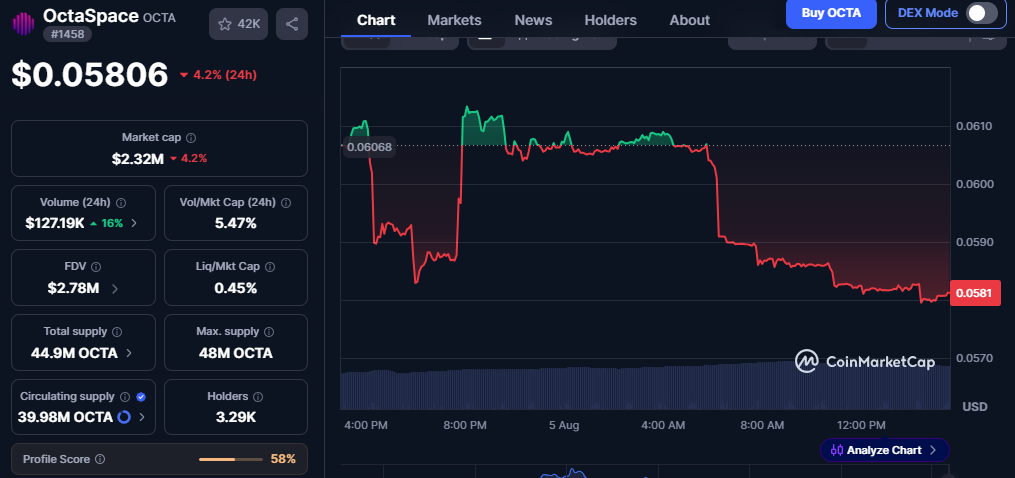The height and width of the screenshot is (478, 1015).
Task: Toggle DEX Mode switch
Action: [x=981, y=14]
